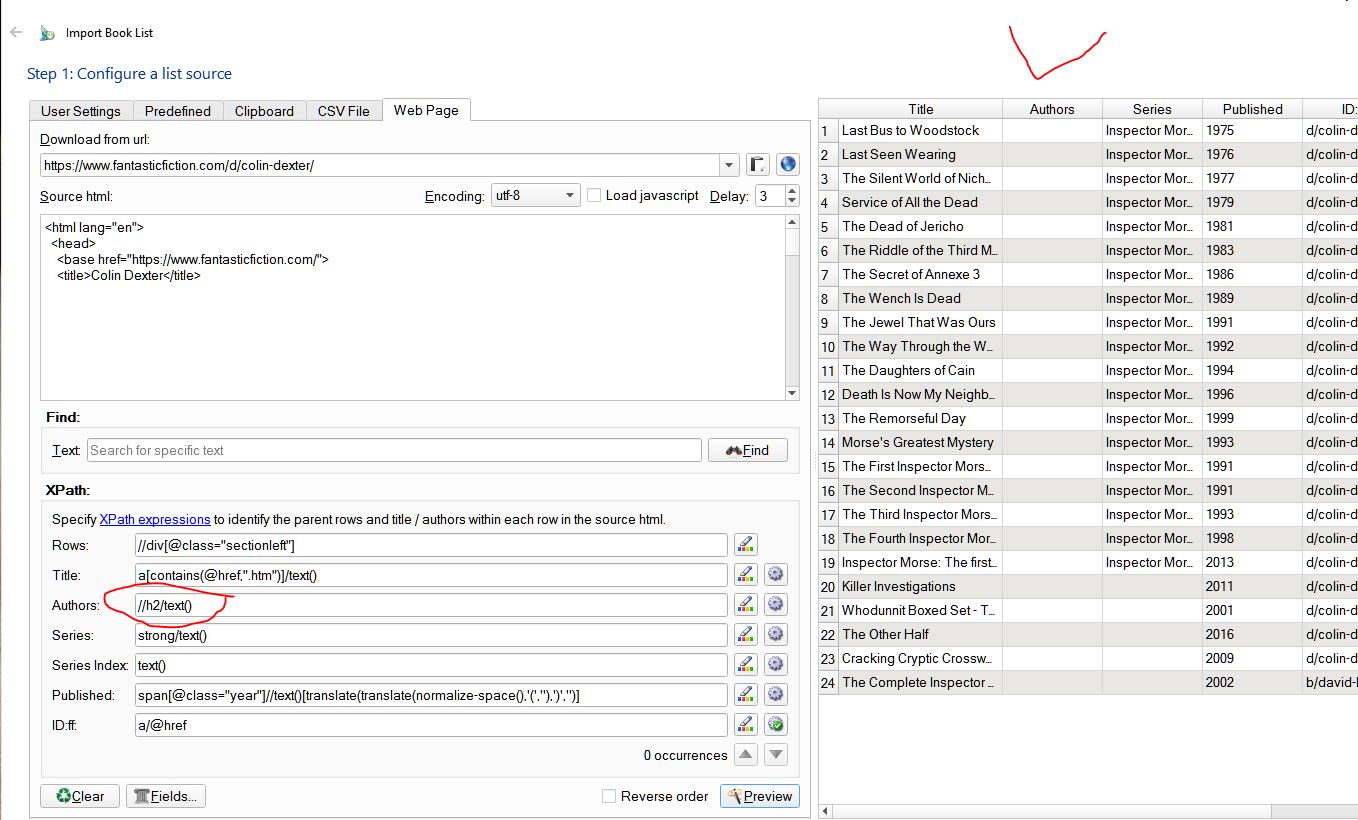Decrease the Delay value with down arrow
The width and height of the screenshot is (1358, 820).
point(792,201)
